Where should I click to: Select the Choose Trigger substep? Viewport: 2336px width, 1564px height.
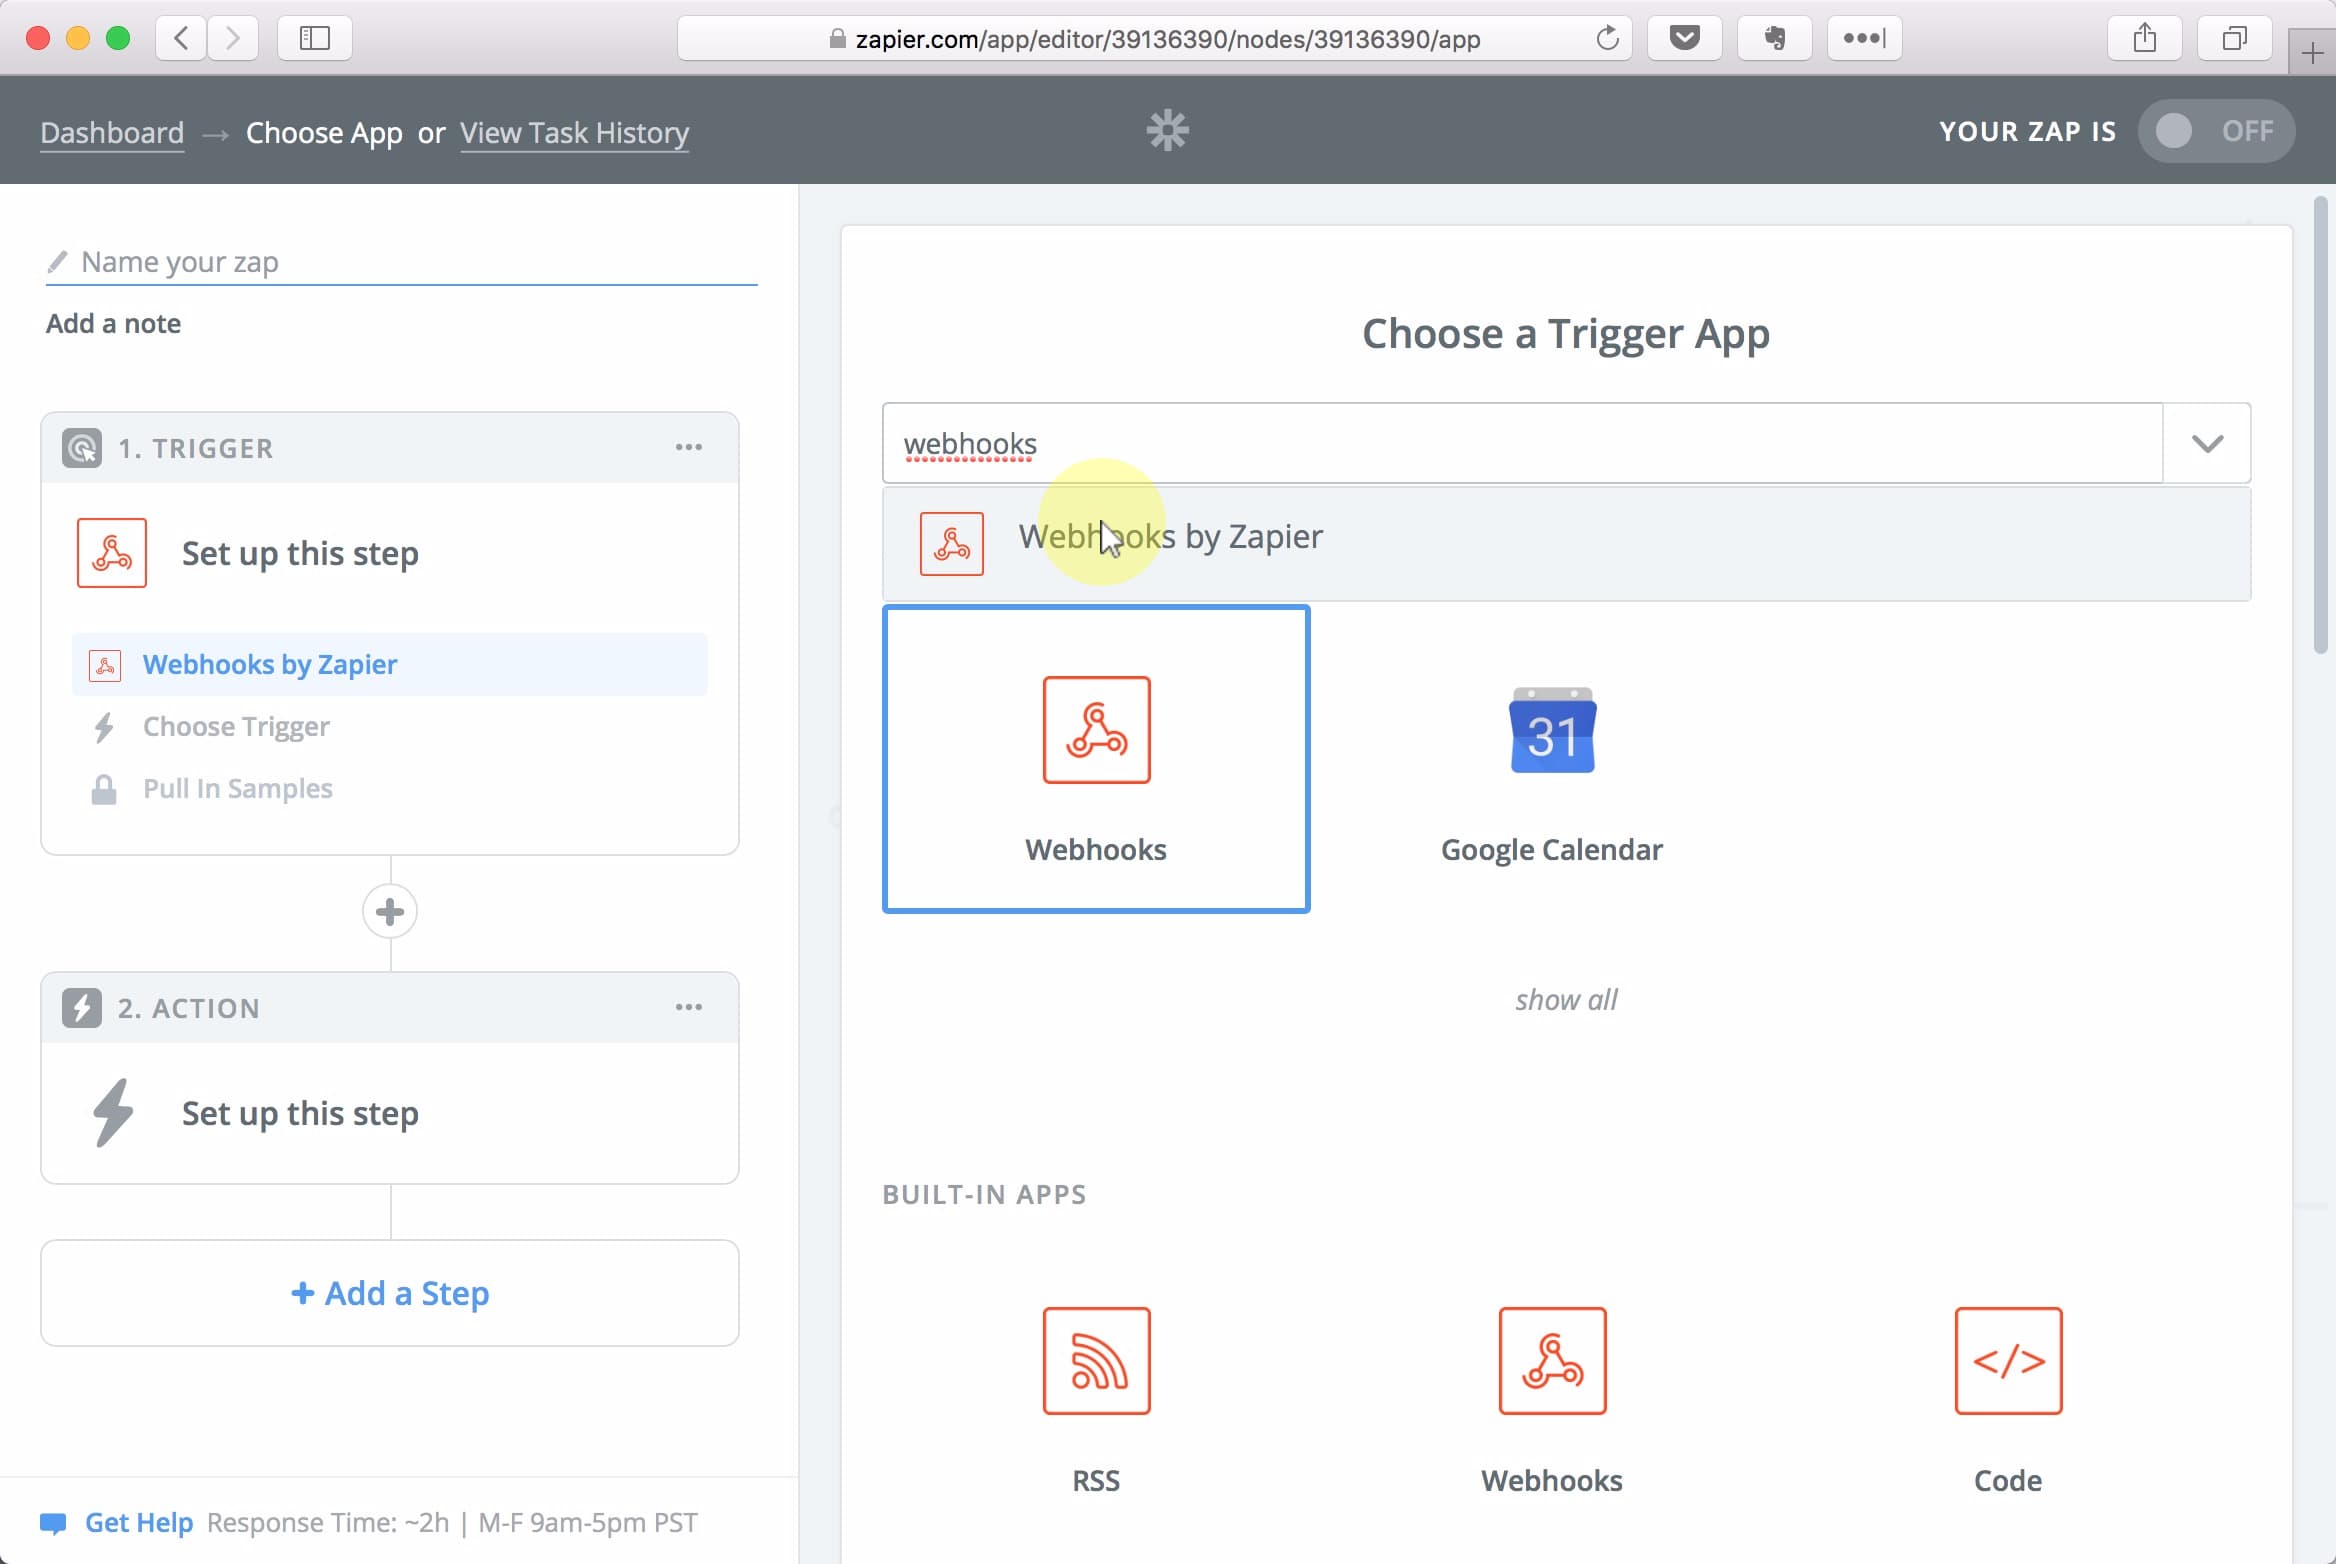pyautogui.click(x=236, y=726)
